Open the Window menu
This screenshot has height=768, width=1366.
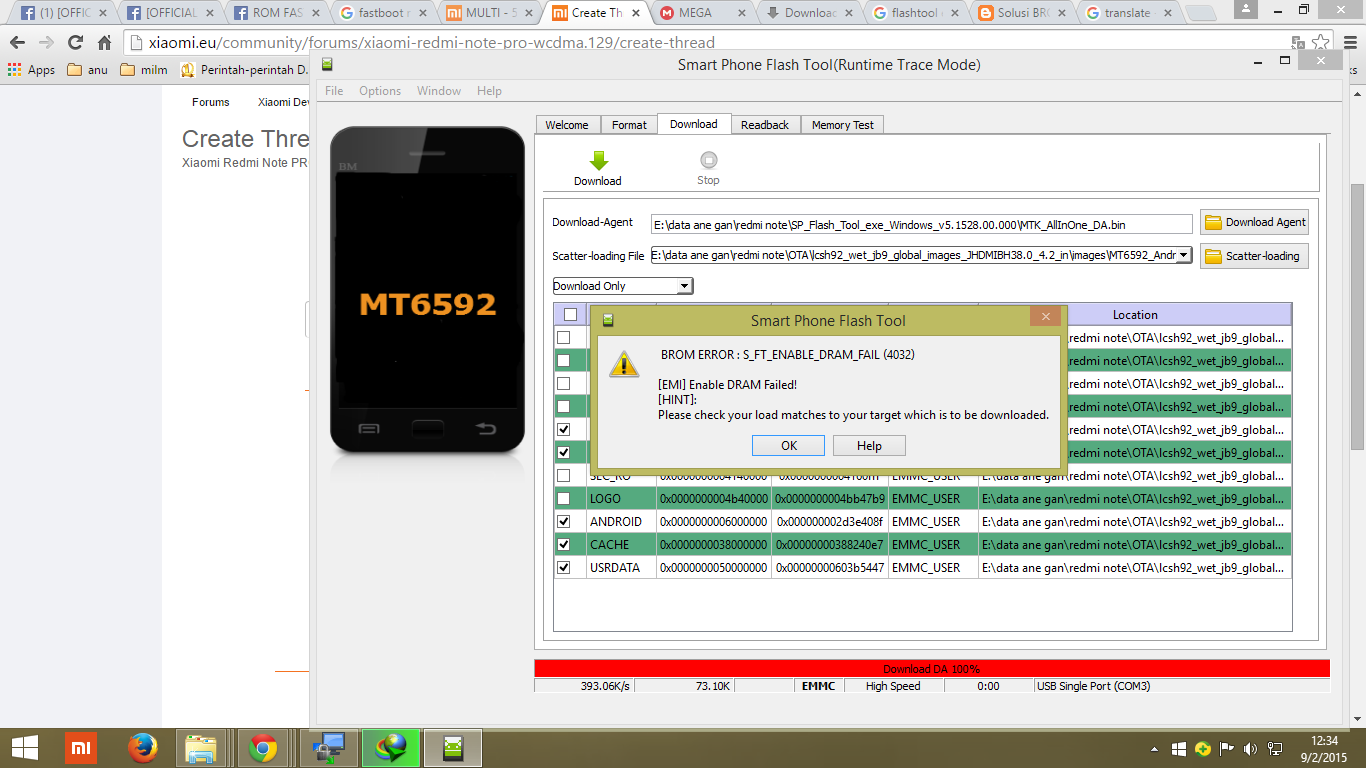[x=439, y=91]
